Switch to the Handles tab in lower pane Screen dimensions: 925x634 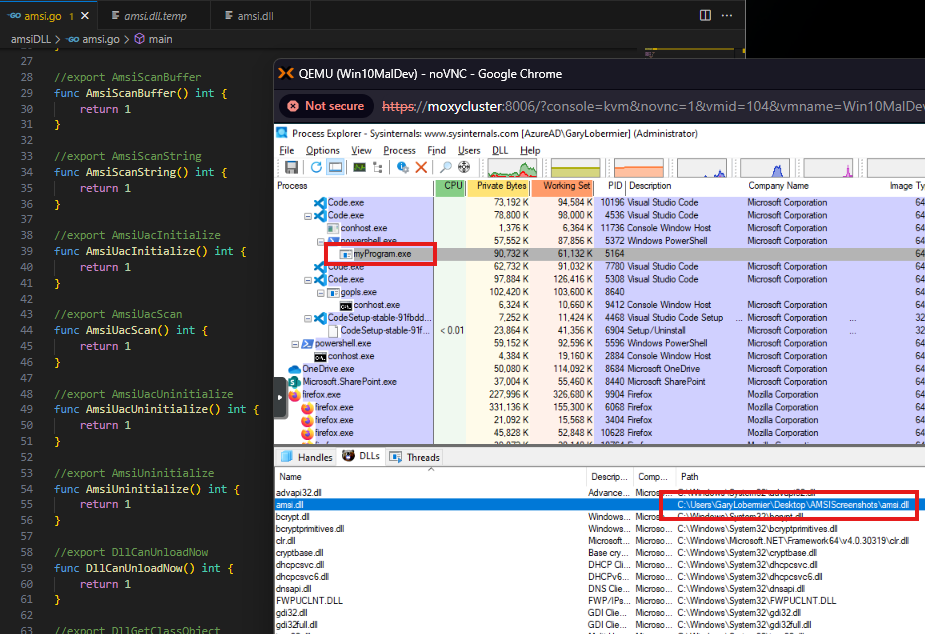tap(307, 457)
